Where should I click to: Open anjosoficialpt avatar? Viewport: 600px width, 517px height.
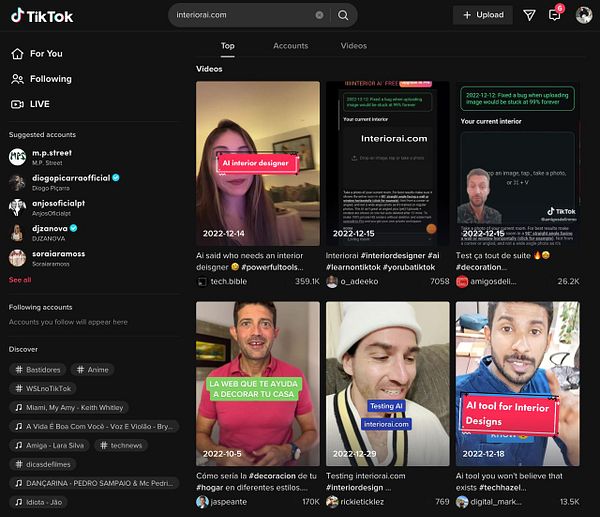pos(17,207)
